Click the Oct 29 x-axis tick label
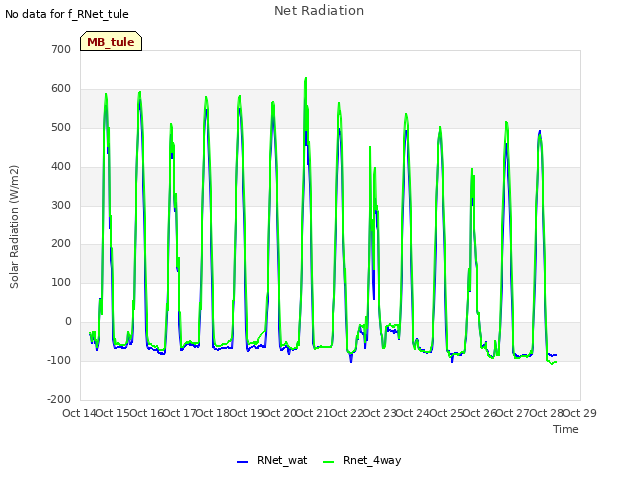This screenshot has width=640, height=480. coord(580,413)
